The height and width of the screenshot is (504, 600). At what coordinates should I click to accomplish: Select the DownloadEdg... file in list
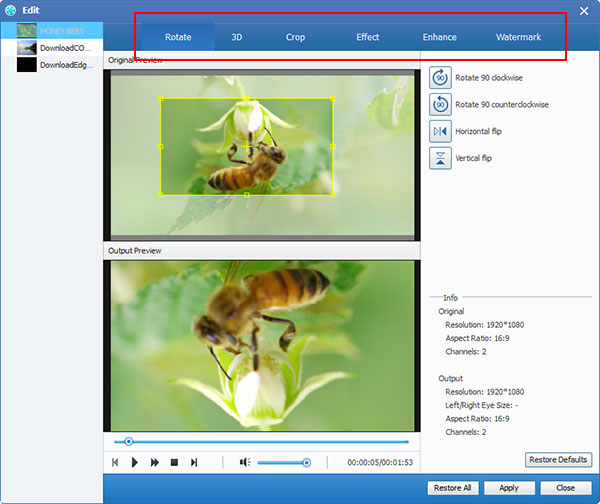[x=52, y=65]
